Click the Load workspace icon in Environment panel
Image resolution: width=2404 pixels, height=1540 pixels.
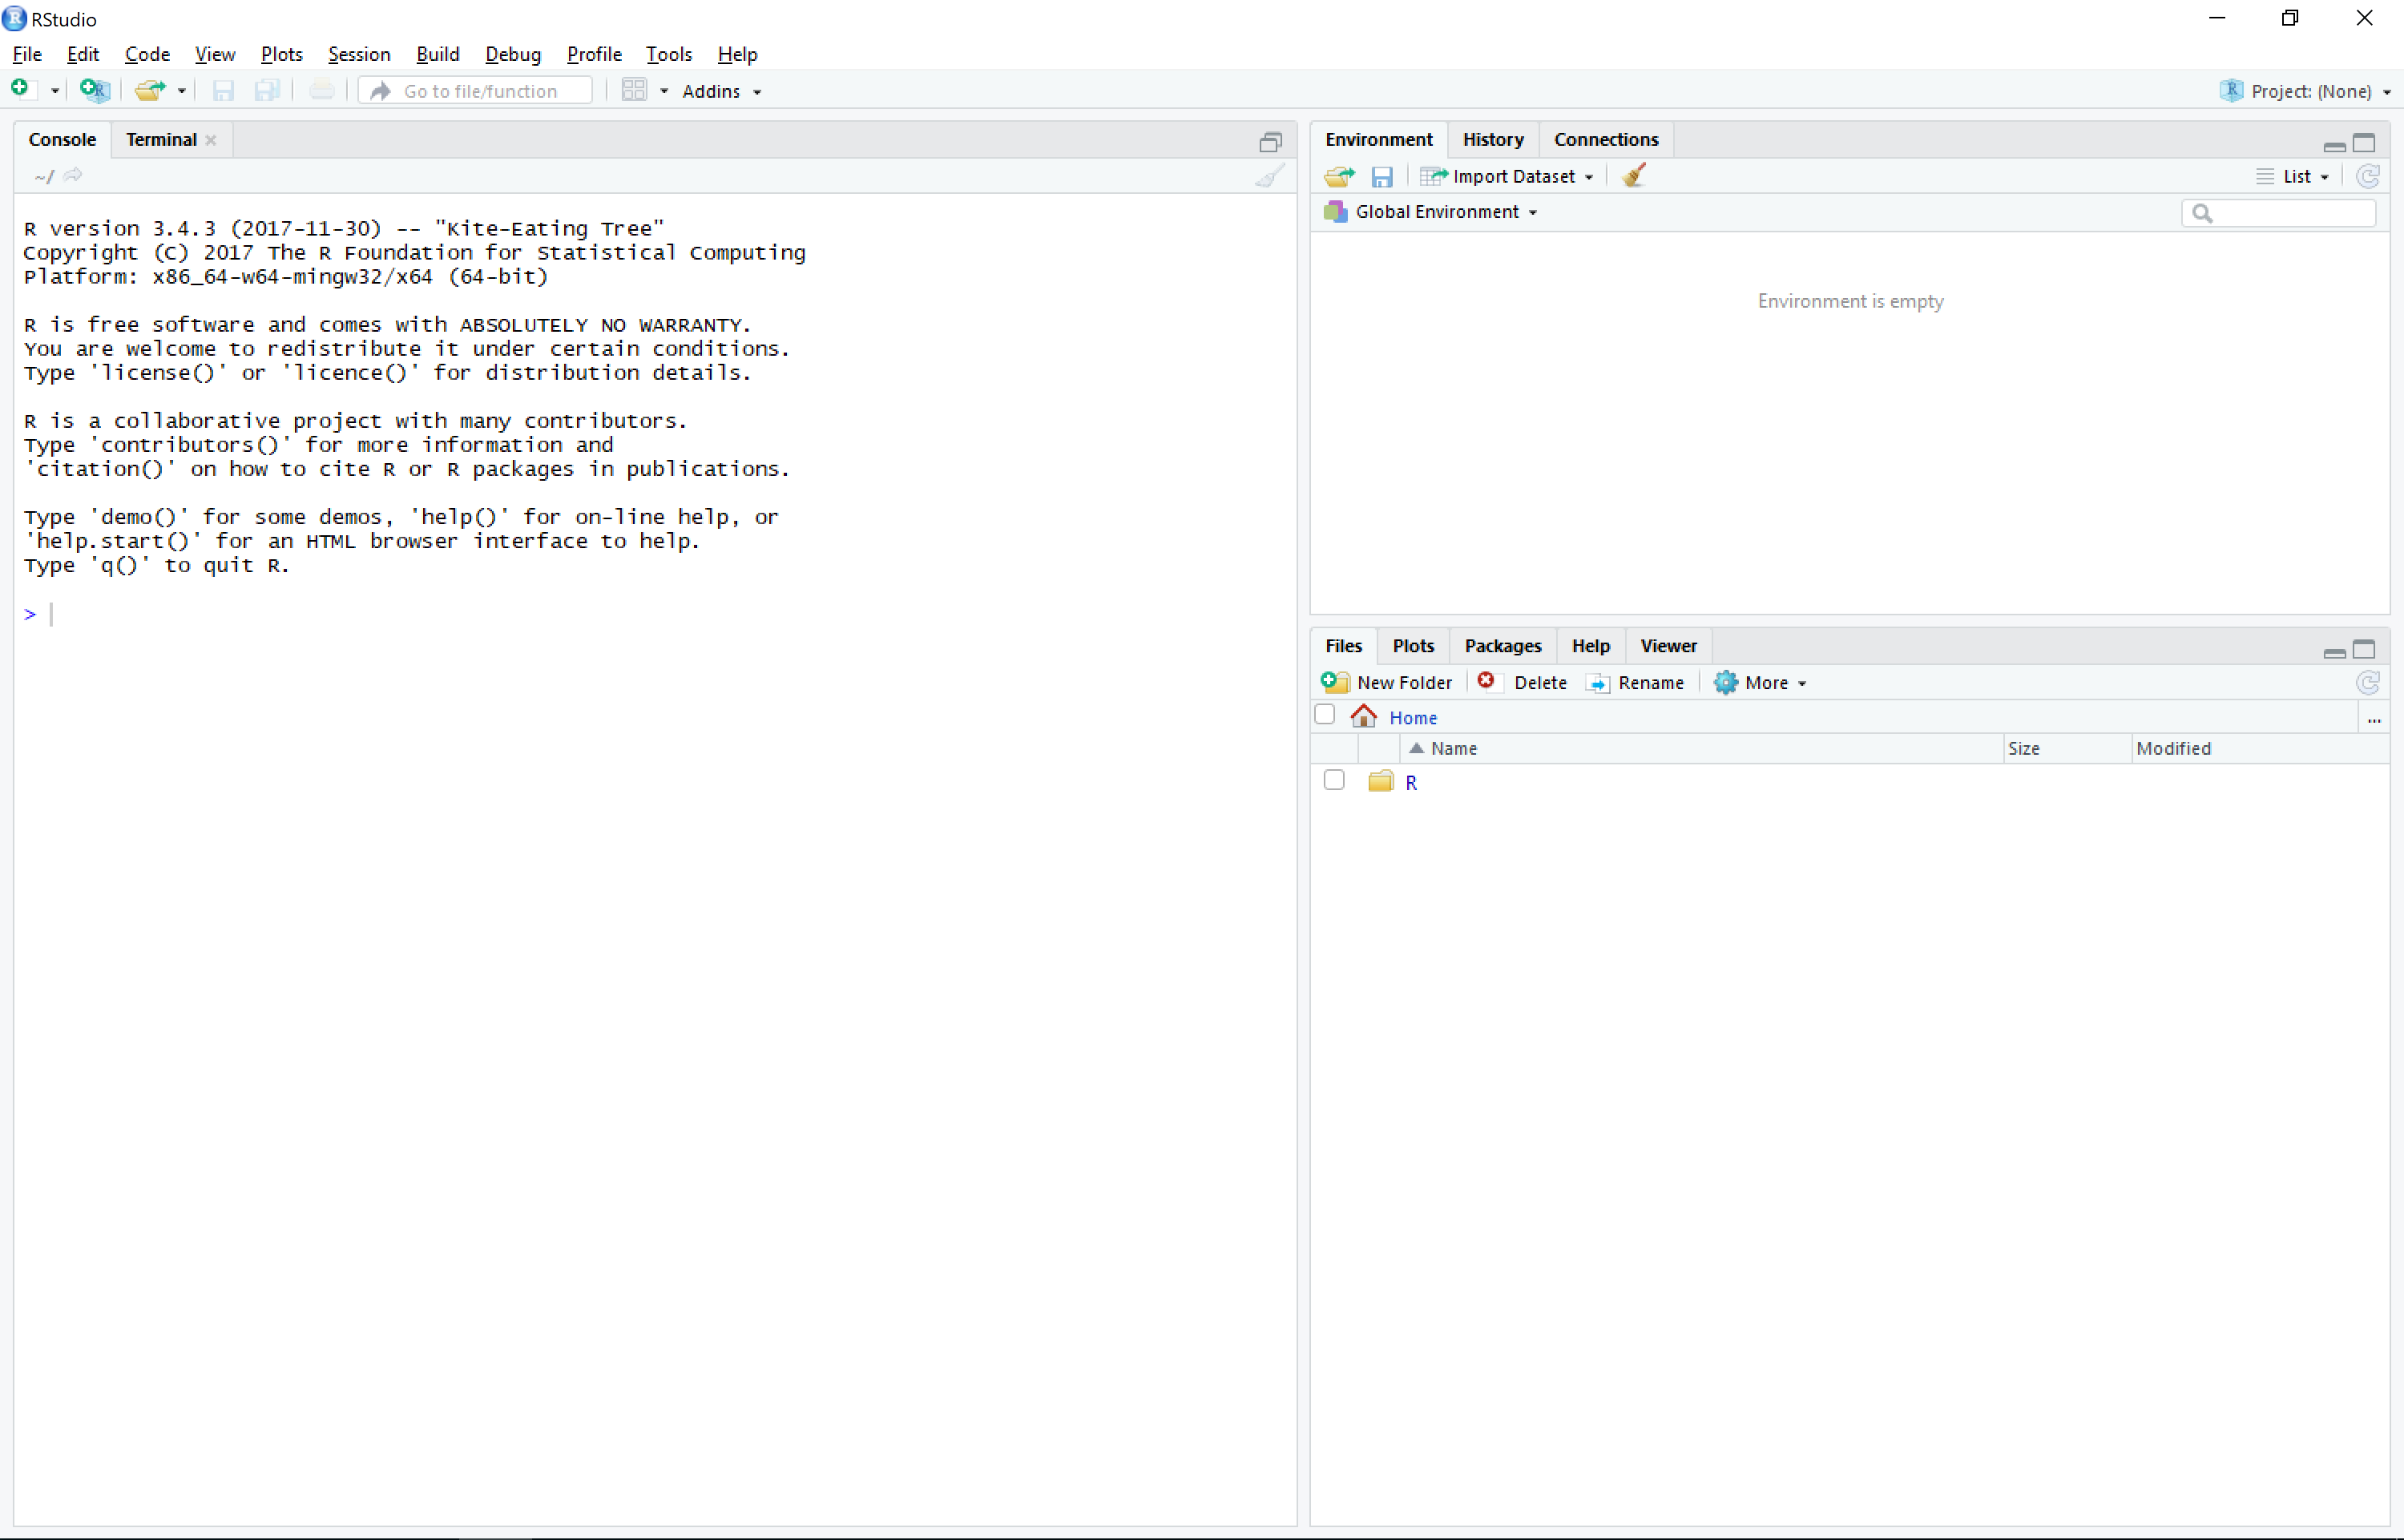(1341, 175)
